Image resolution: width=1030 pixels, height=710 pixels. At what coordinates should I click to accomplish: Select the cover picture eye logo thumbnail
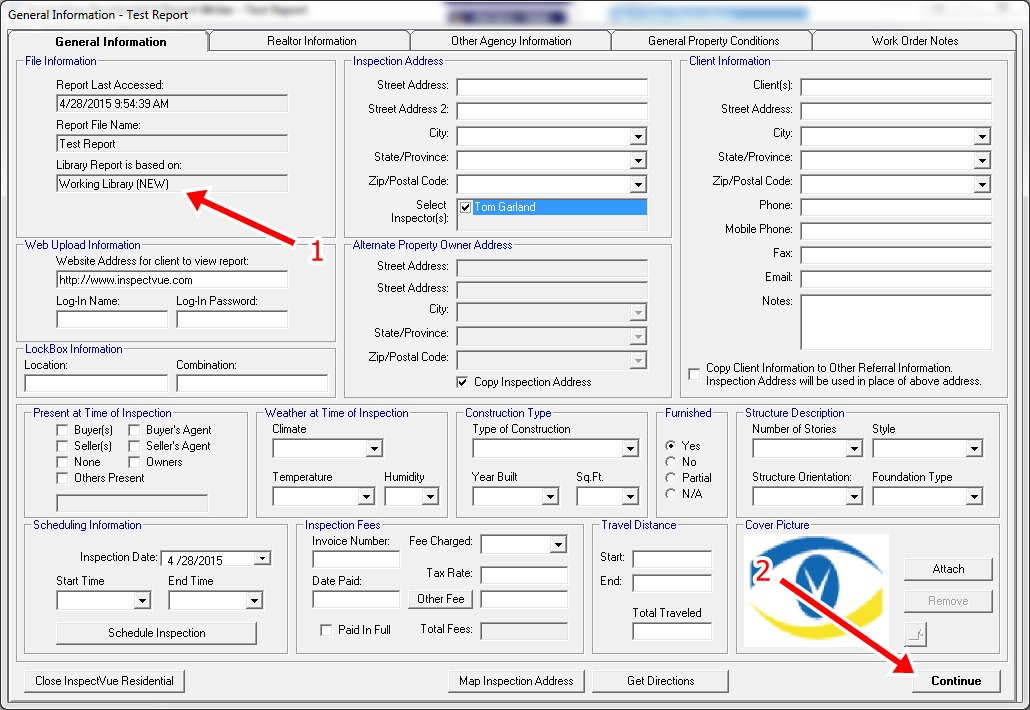(817, 590)
